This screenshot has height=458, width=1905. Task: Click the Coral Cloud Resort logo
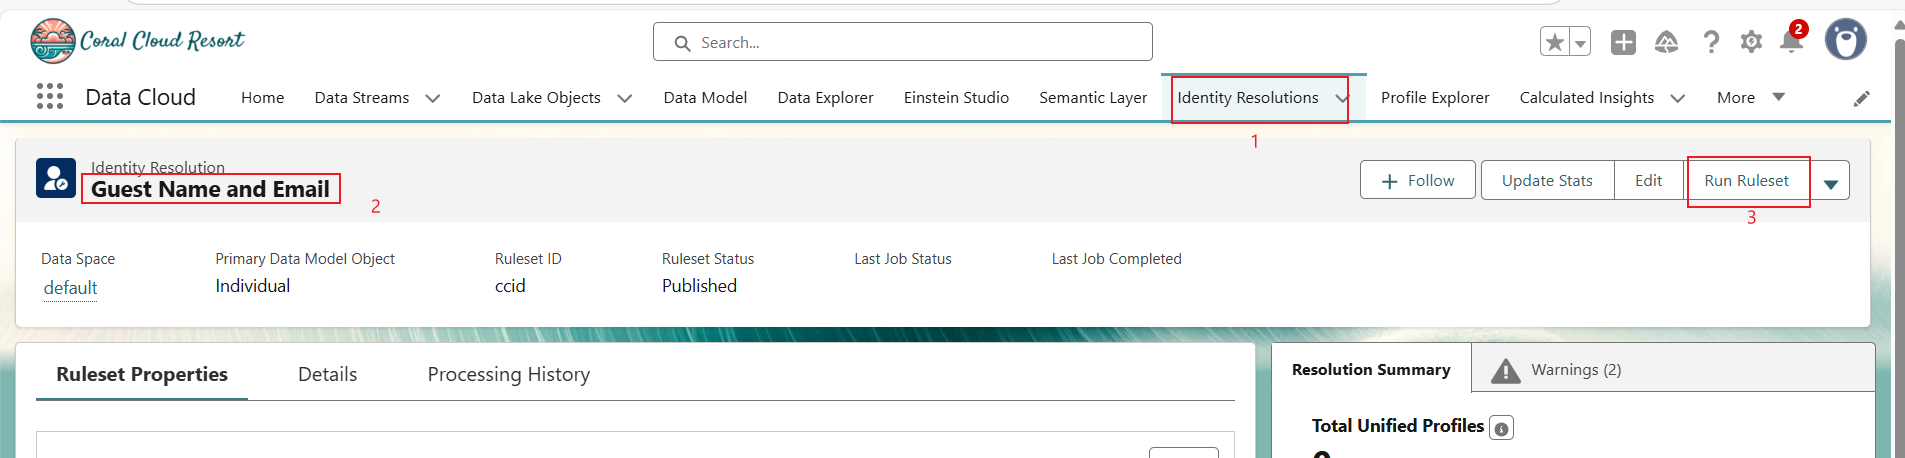pos(137,41)
